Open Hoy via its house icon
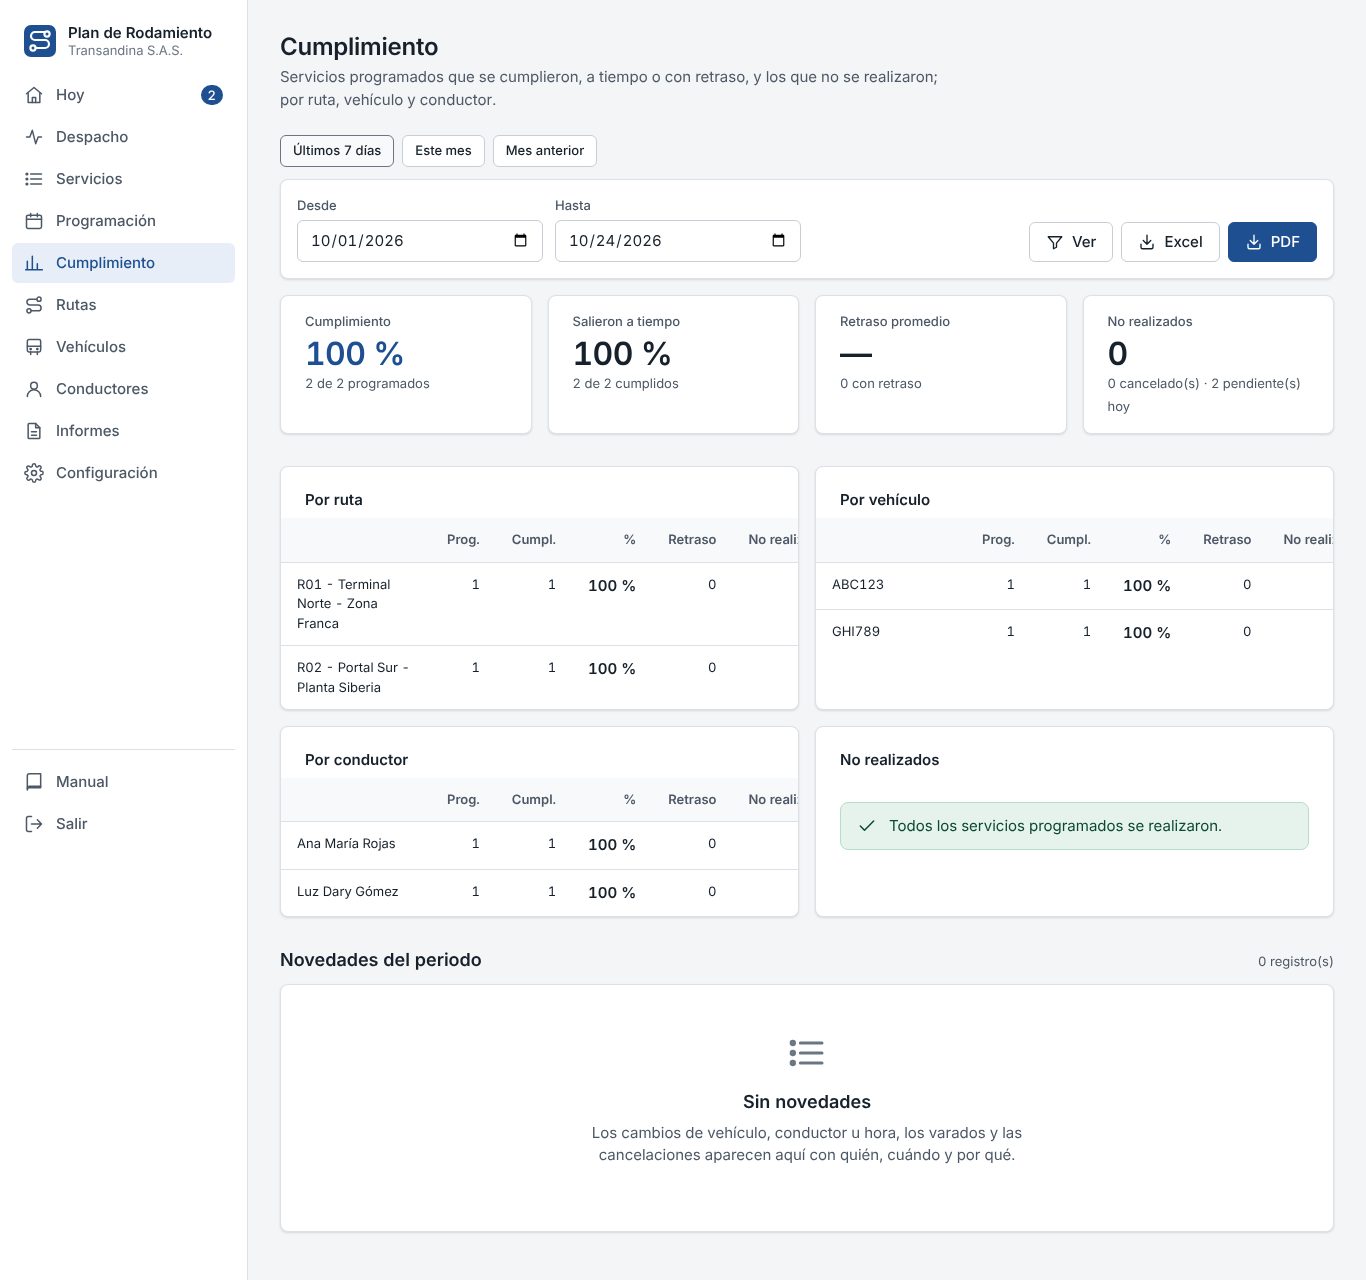The height and width of the screenshot is (1280, 1366). [x=34, y=95]
